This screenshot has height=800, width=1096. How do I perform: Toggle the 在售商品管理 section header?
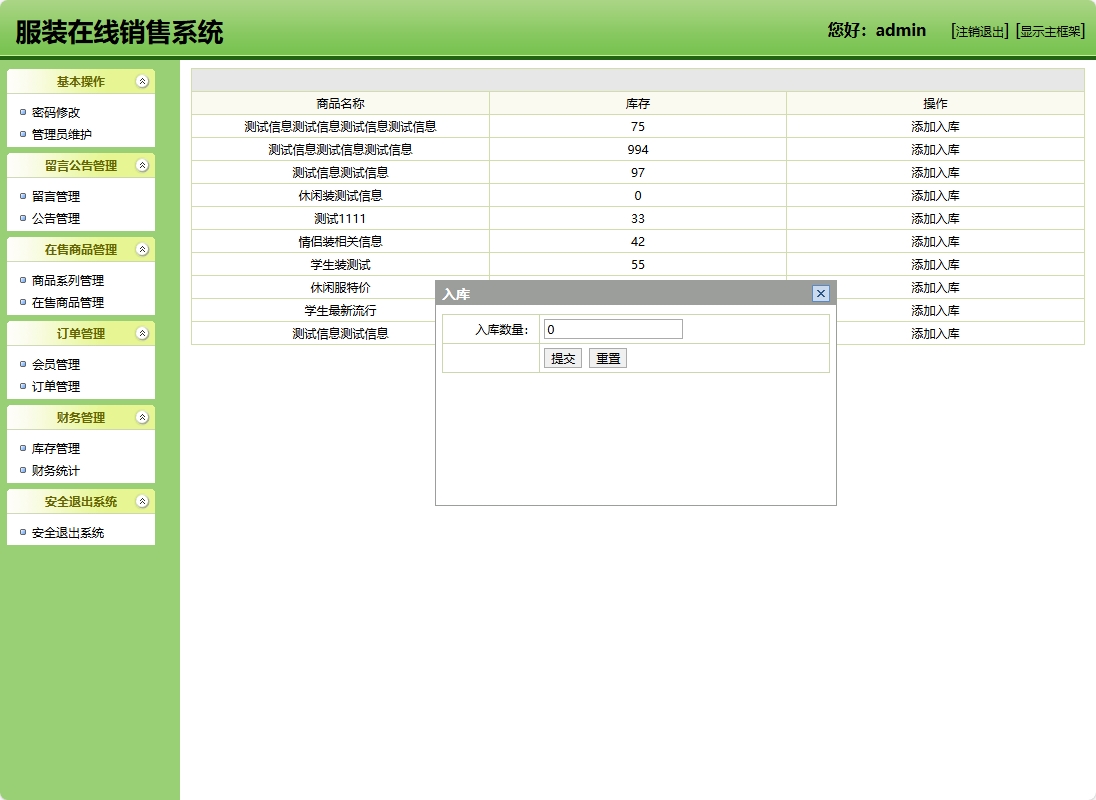pos(81,249)
